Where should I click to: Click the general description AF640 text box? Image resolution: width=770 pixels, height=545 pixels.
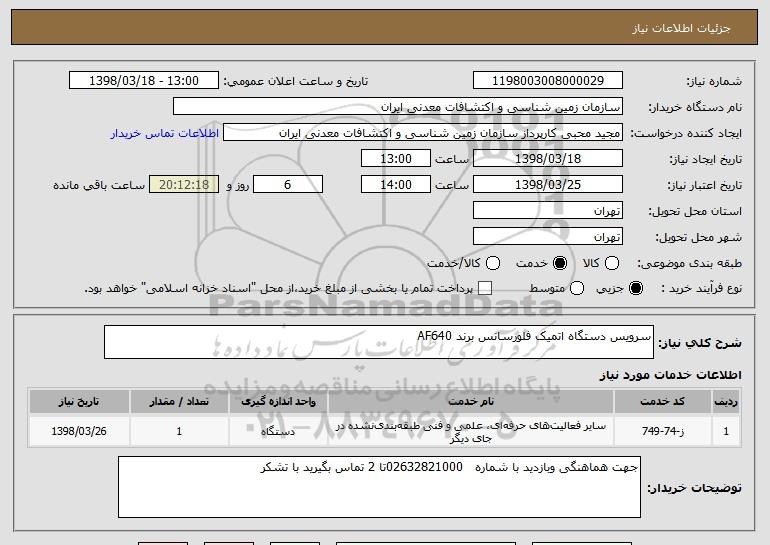tap(379, 342)
